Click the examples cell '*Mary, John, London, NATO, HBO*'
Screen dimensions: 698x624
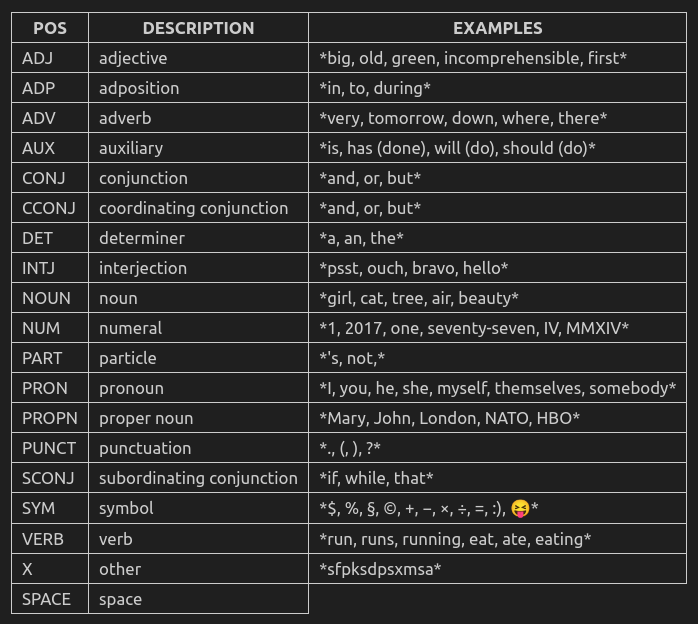pyautogui.click(x=449, y=418)
